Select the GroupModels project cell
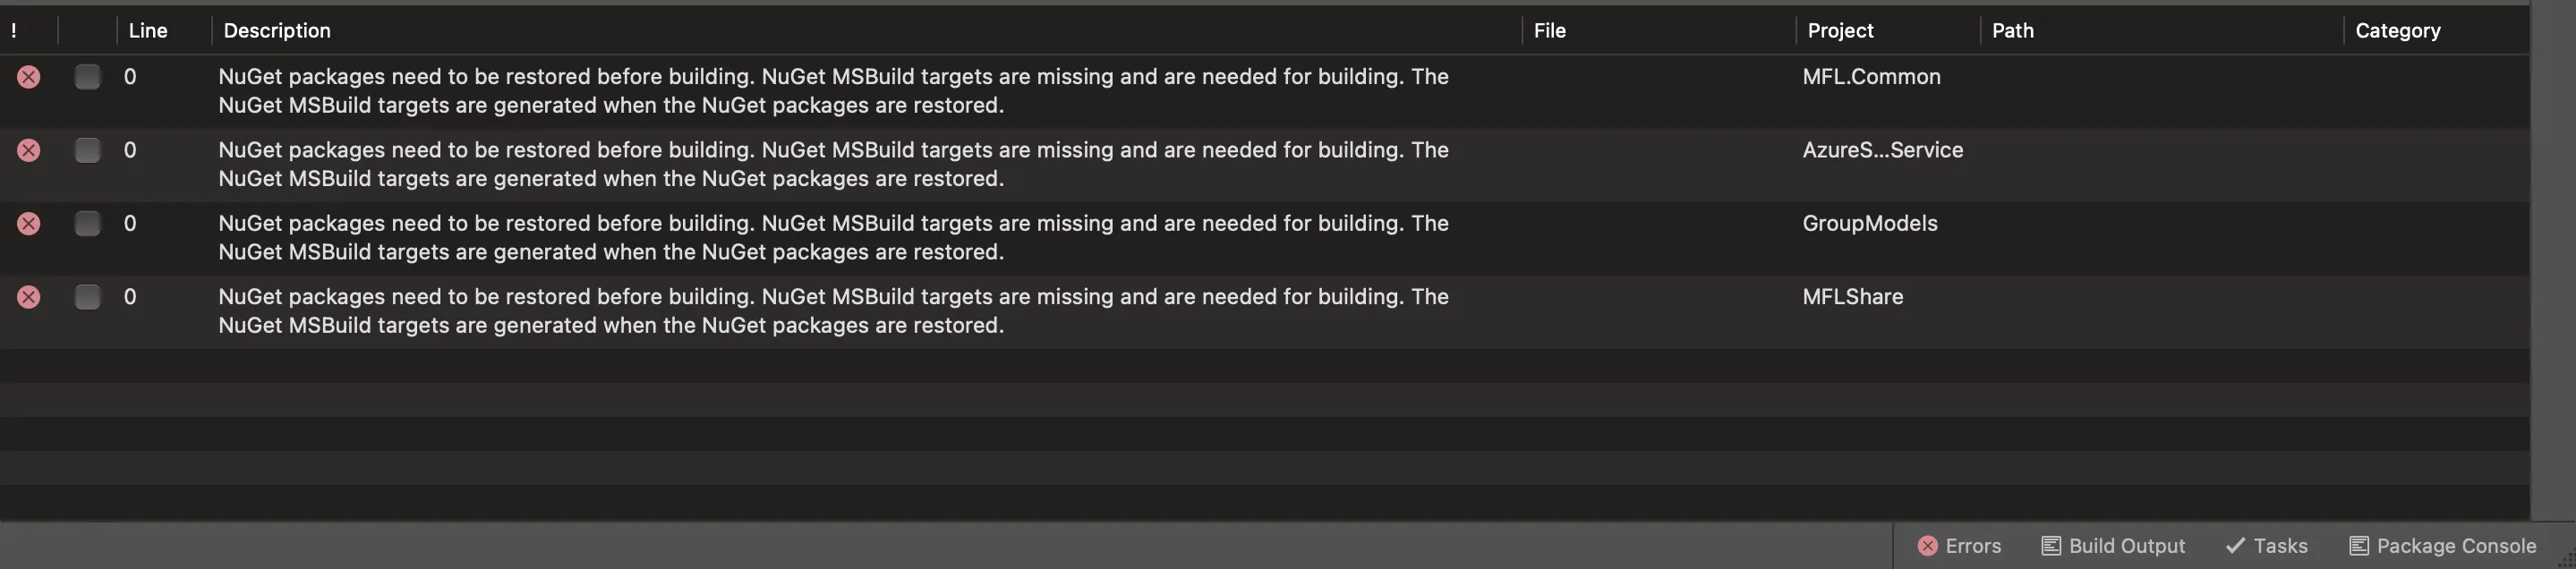2576x569 pixels. [x=1869, y=223]
